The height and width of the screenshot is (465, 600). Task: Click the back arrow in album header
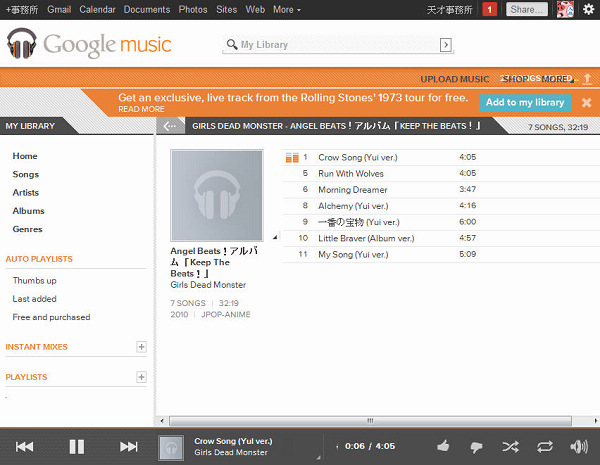point(170,126)
